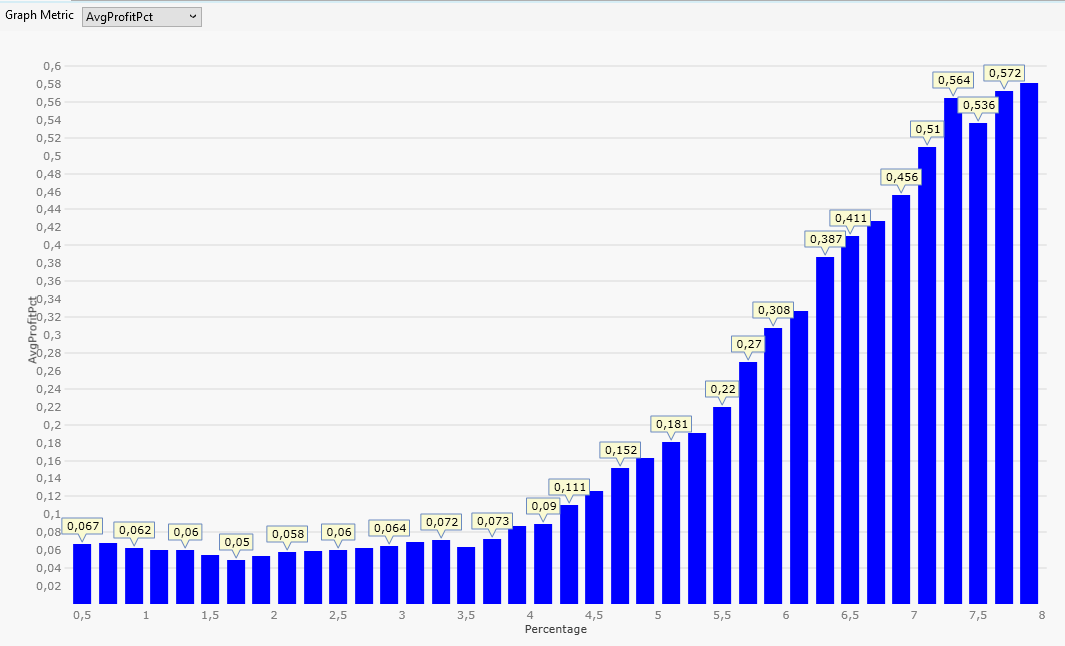
Task: Click the tallest bar at far right
Action: pos(1029,340)
